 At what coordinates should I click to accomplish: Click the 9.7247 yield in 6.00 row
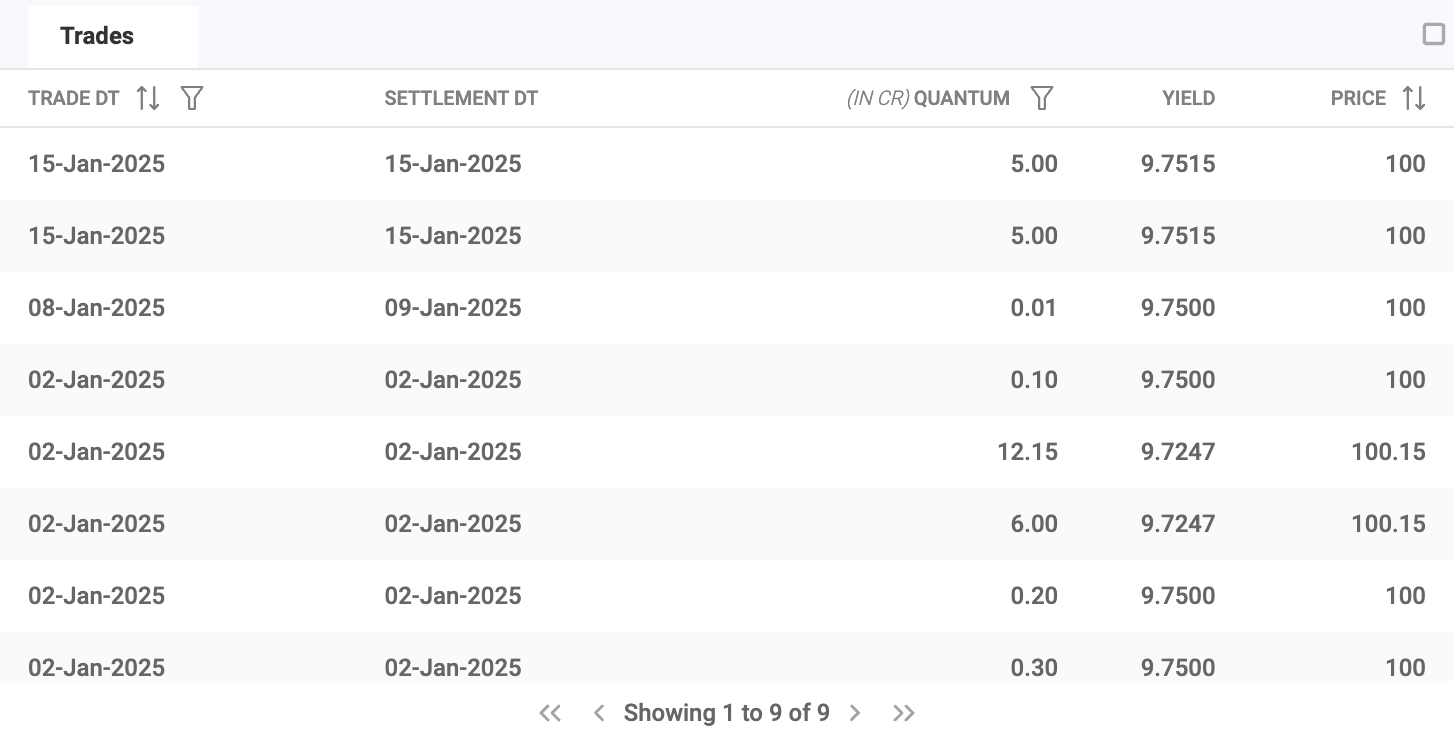pyautogui.click(x=1178, y=524)
